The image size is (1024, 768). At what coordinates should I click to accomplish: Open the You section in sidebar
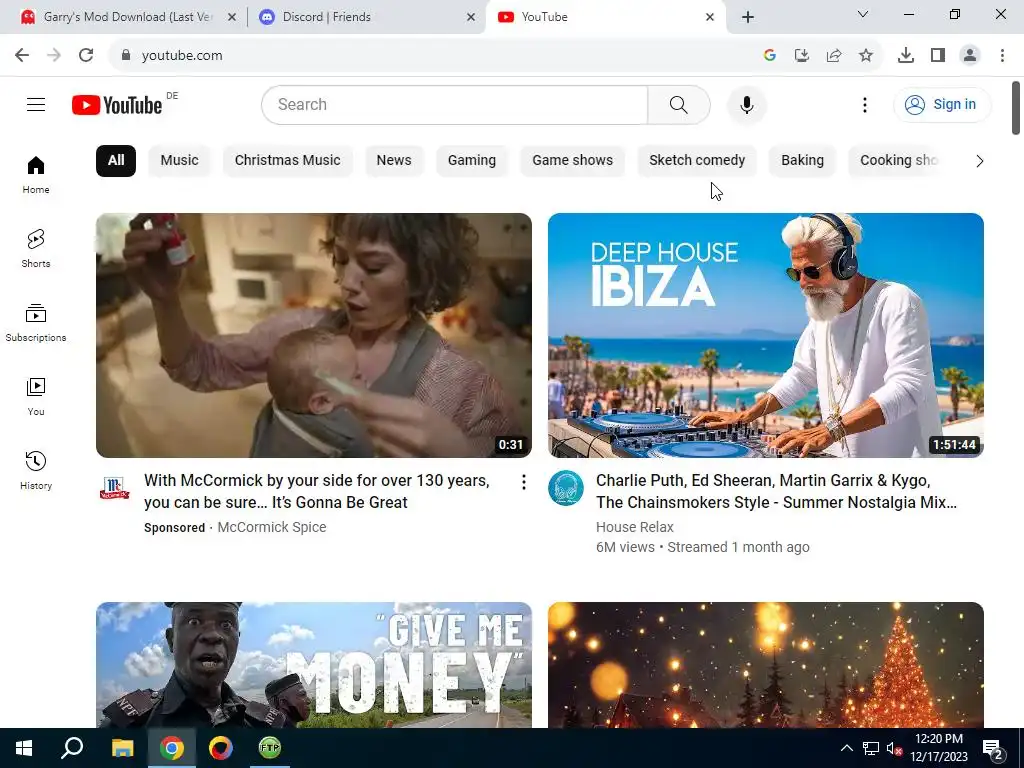click(36, 396)
